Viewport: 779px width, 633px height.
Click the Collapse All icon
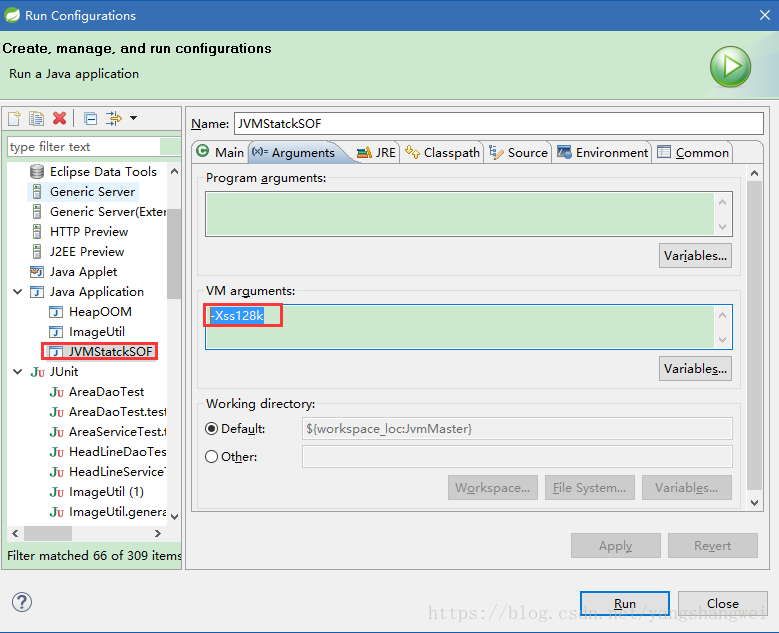coord(90,118)
